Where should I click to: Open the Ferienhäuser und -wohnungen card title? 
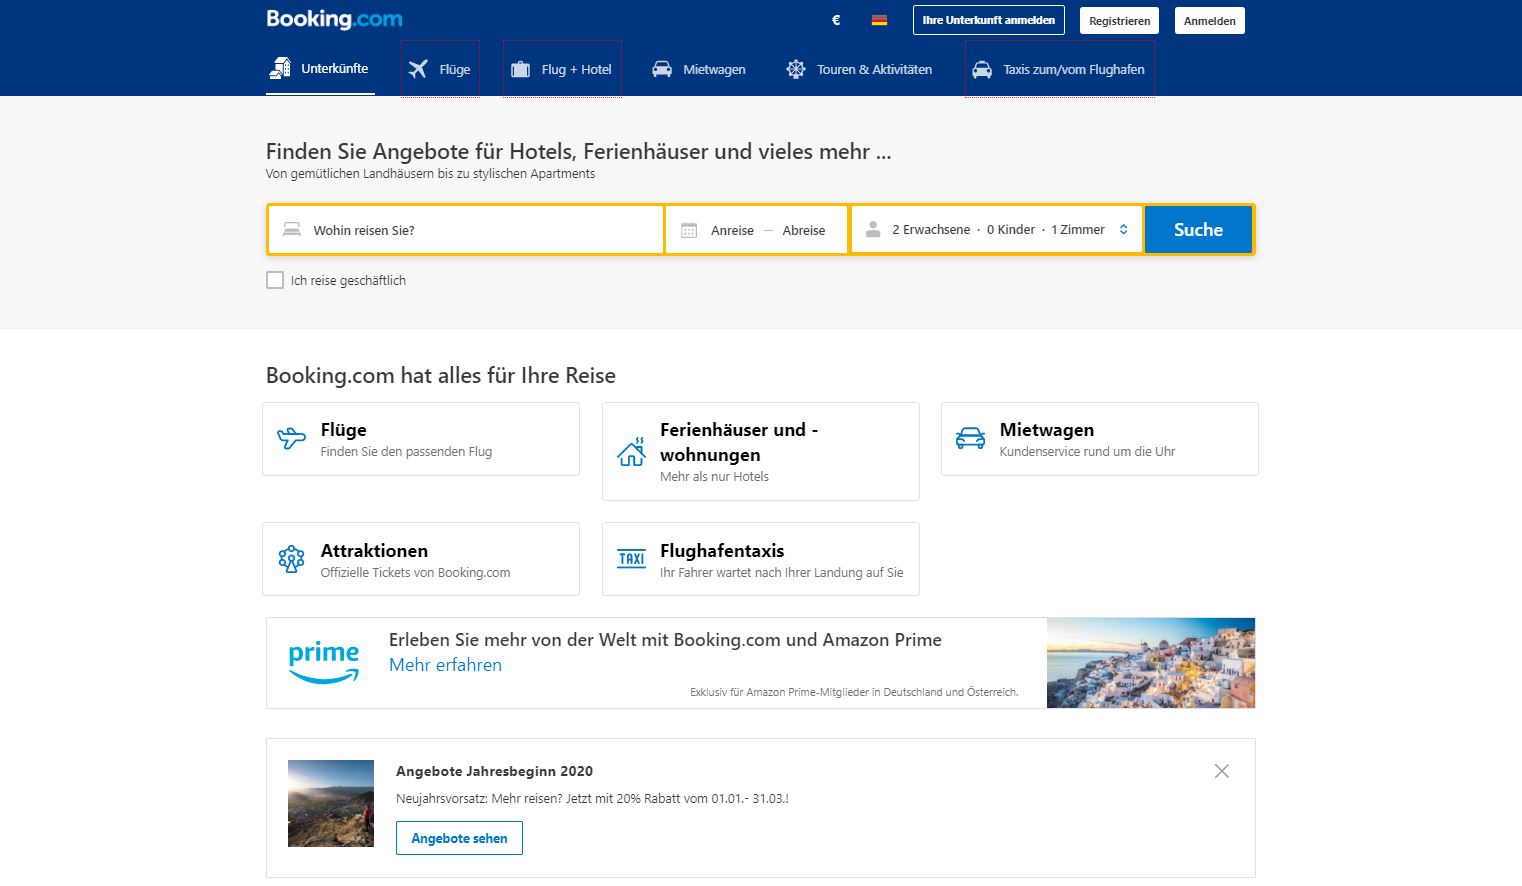(739, 442)
